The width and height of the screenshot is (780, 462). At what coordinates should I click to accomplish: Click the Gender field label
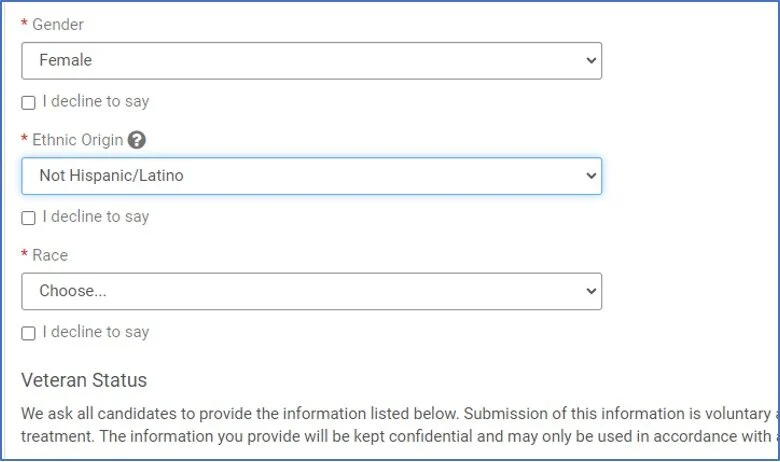click(x=58, y=24)
